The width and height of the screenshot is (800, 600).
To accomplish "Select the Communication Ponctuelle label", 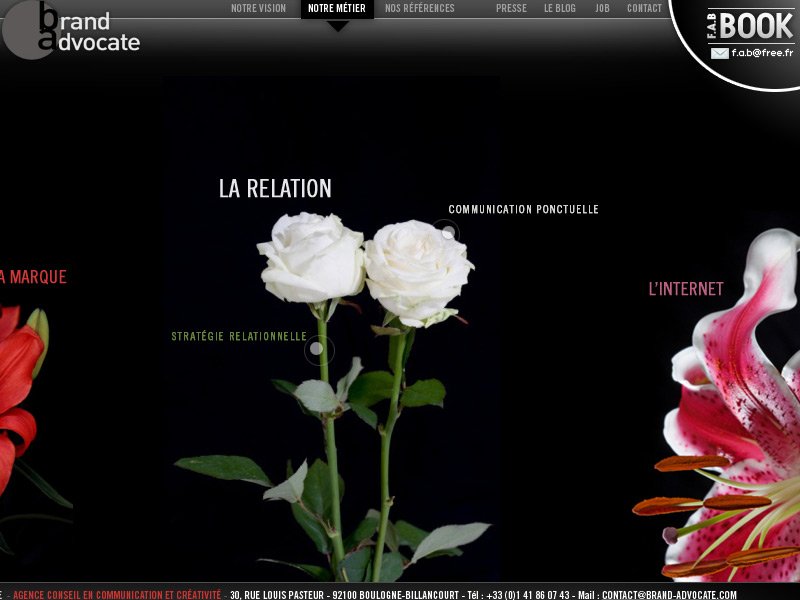I will tap(523, 209).
